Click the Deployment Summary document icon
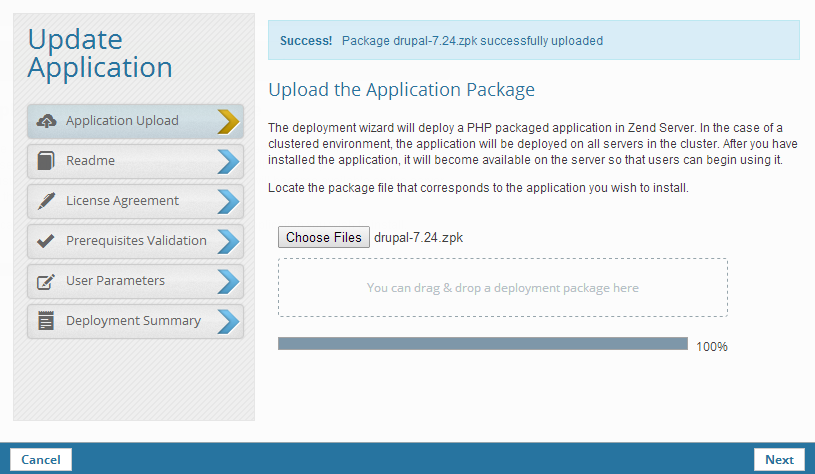815x474 pixels. tap(46, 321)
